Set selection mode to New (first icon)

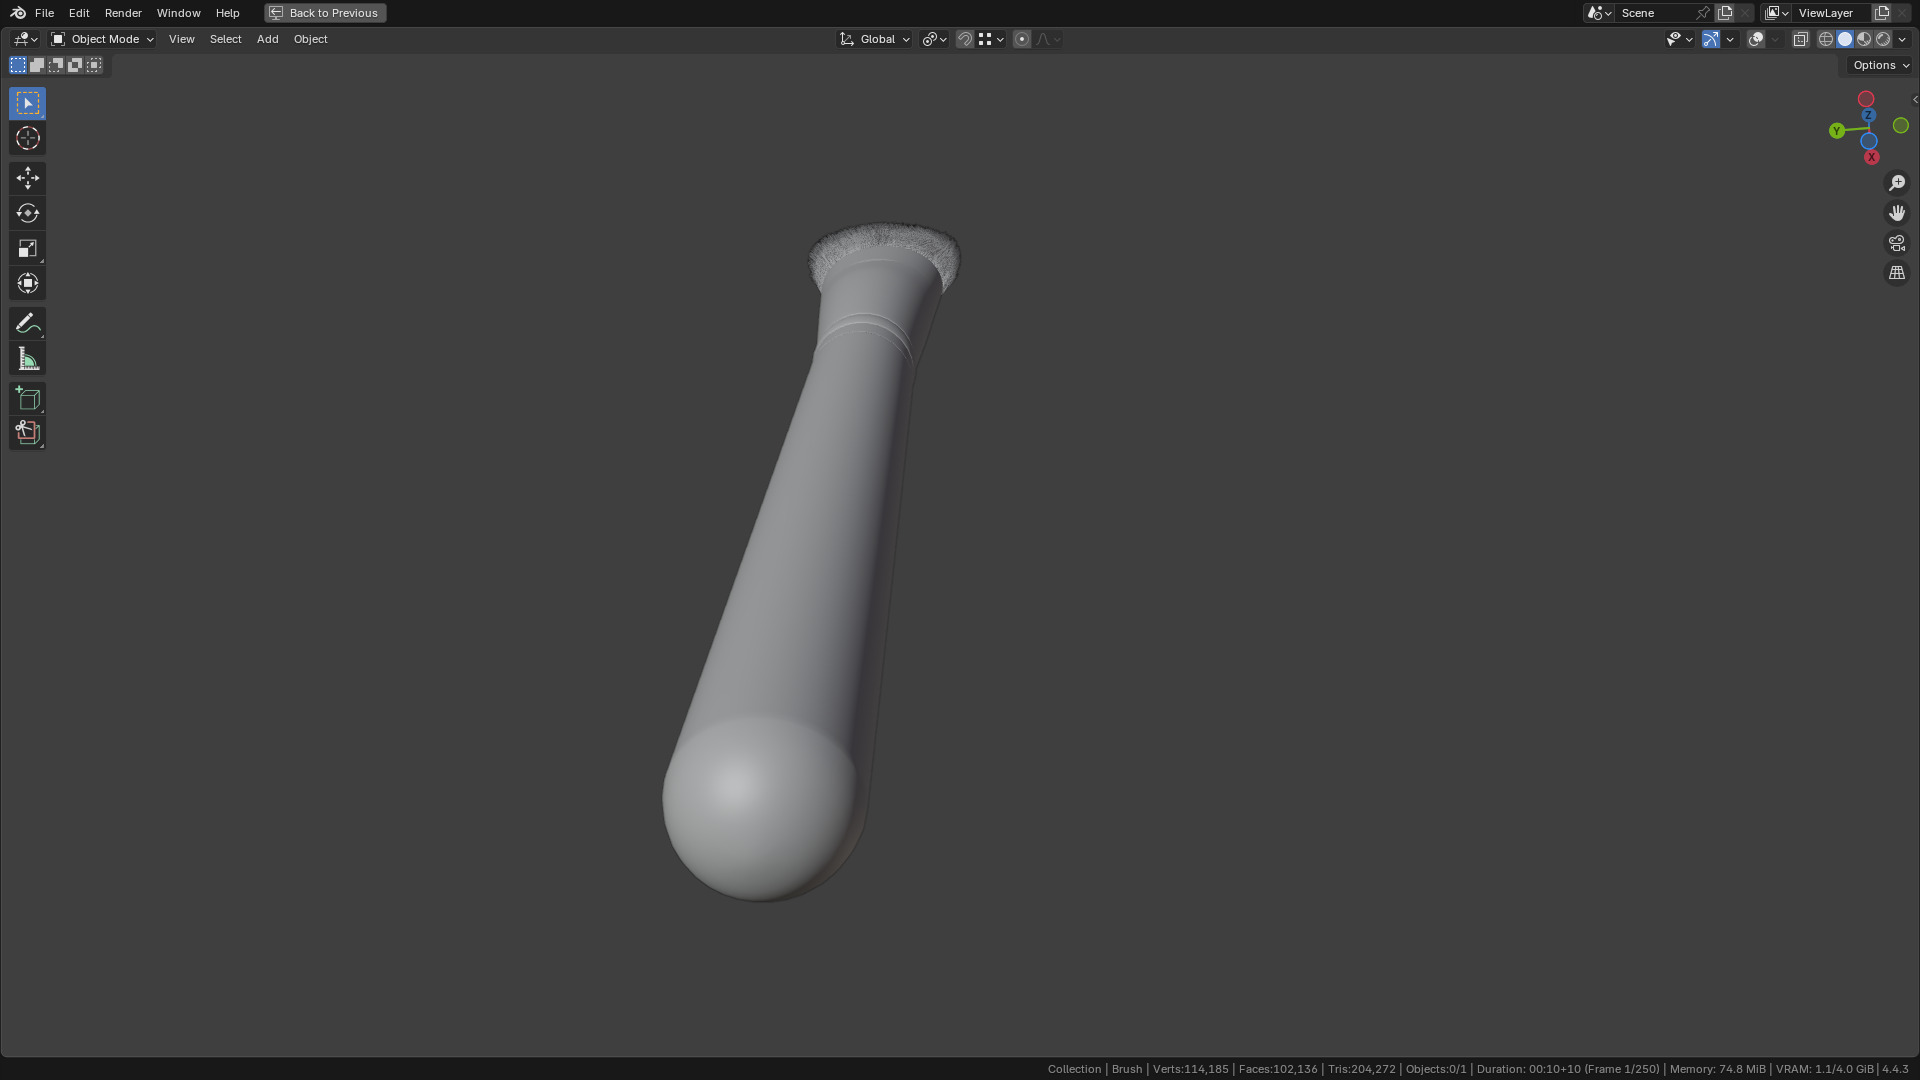(x=18, y=65)
